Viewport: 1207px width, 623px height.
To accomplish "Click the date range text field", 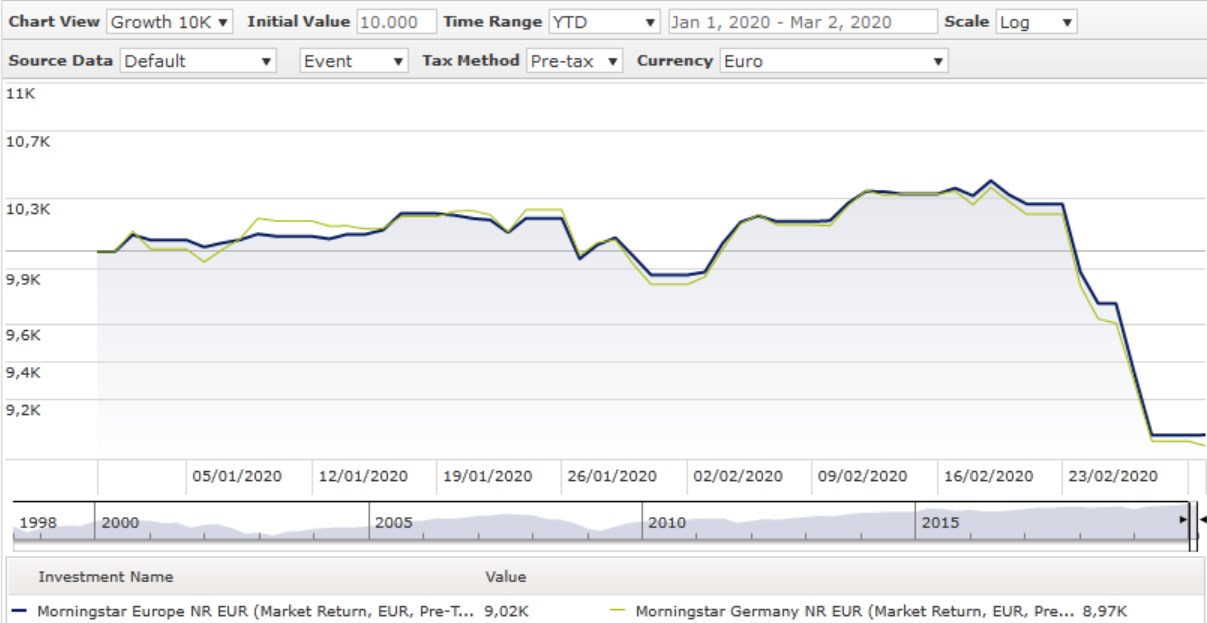I will point(802,22).
